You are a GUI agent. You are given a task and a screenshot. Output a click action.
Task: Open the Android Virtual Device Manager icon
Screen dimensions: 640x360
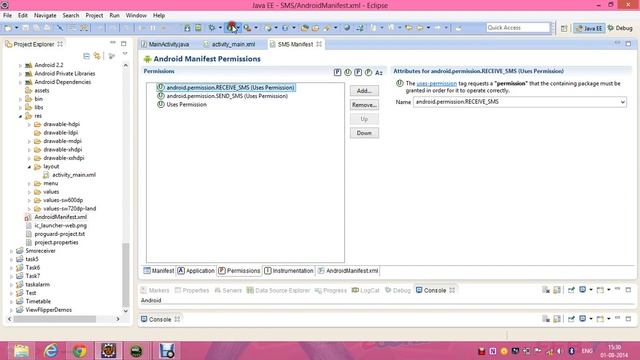tap(198, 28)
